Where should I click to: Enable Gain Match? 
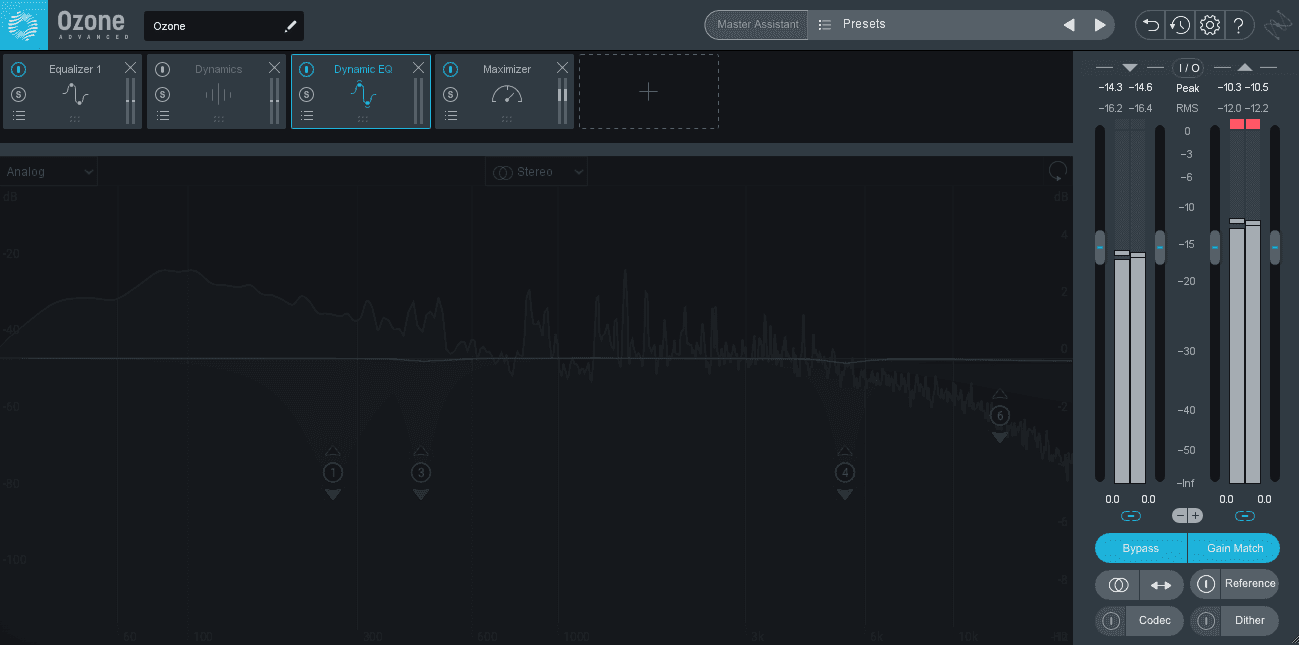point(1234,548)
